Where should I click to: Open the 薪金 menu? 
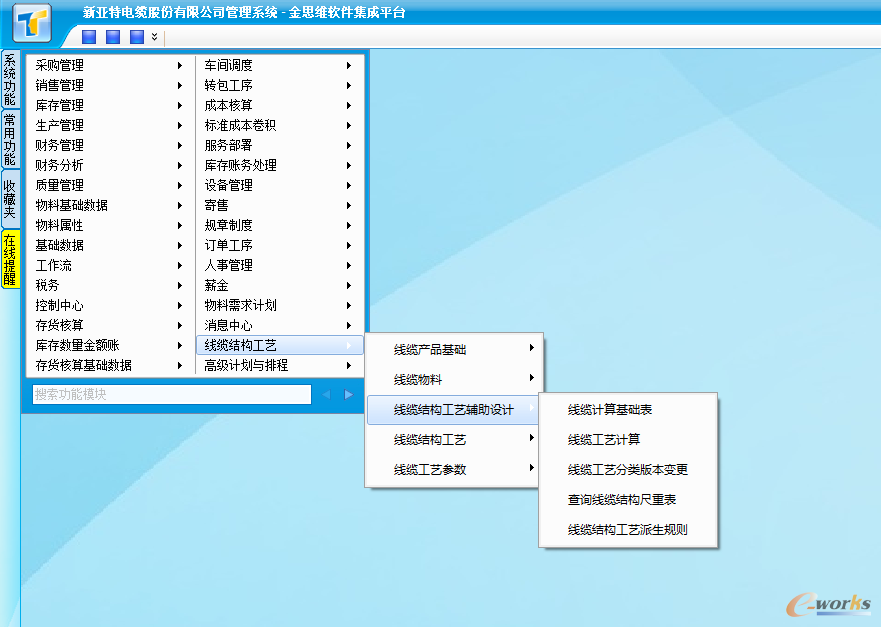pos(280,285)
